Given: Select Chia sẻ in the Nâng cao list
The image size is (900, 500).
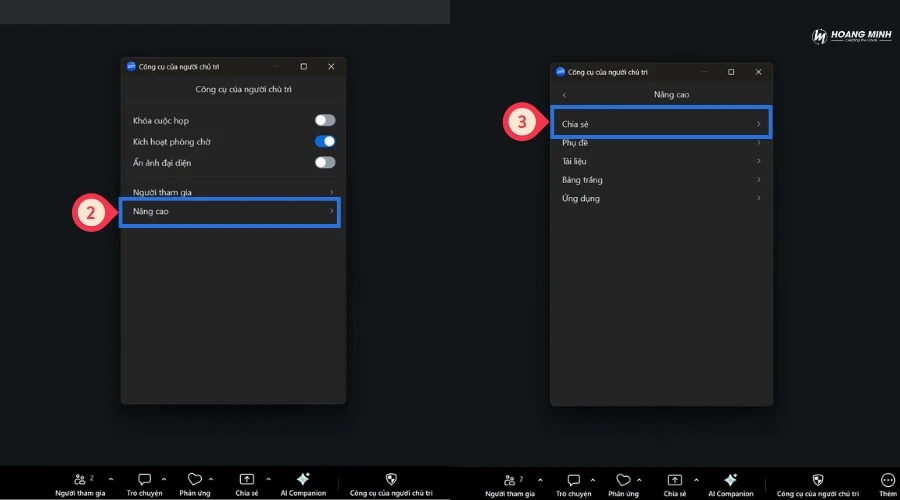Looking at the screenshot, I should [x=660, y=124].
